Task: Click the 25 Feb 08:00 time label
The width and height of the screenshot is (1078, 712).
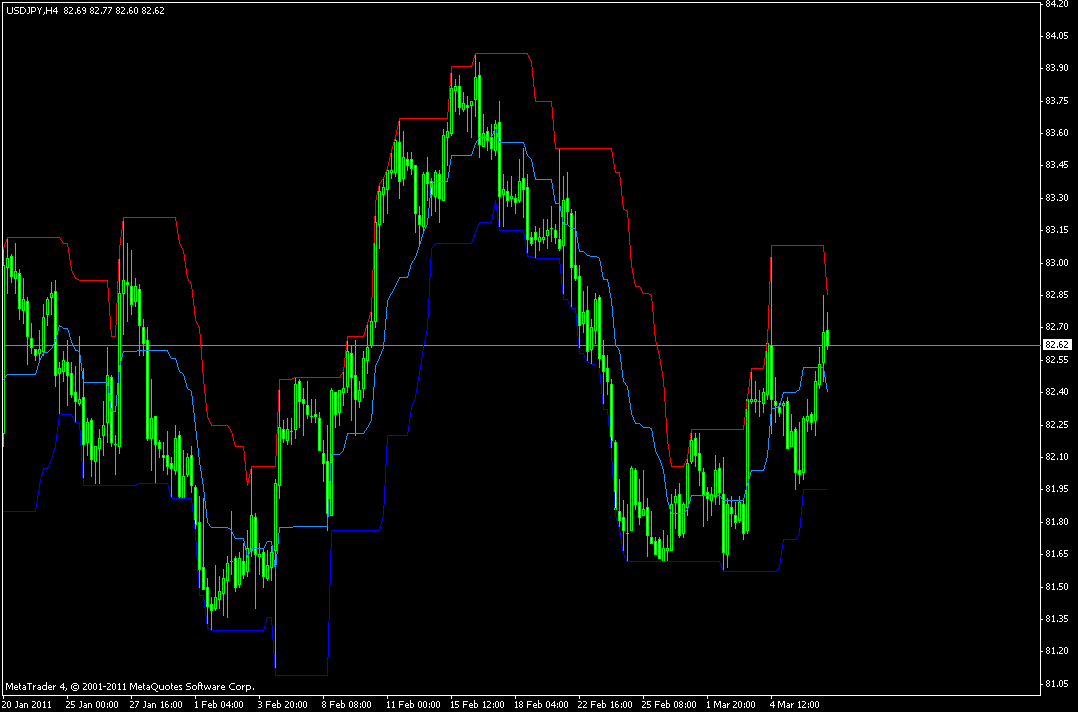Action: [x=670, y=705]
